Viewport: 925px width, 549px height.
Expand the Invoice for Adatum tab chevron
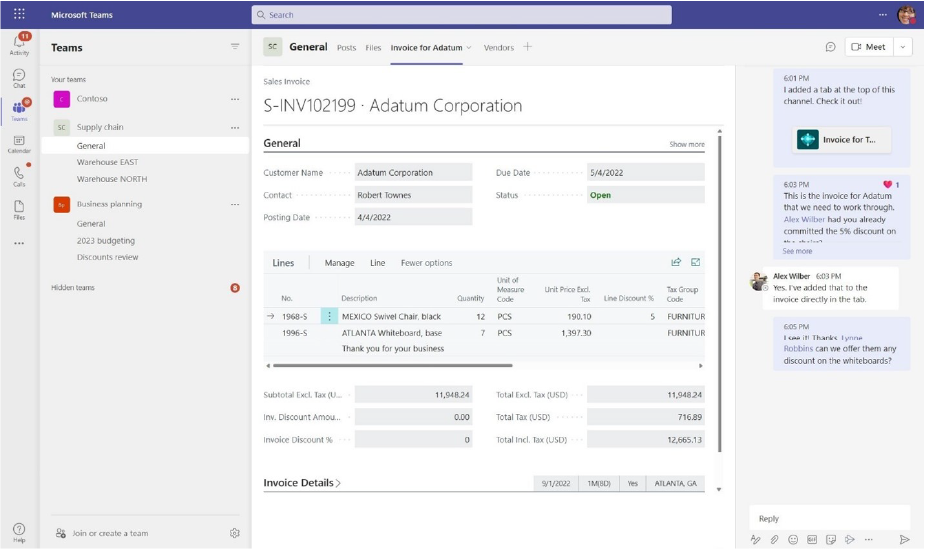pyautogui.click(x=469, y=48)
